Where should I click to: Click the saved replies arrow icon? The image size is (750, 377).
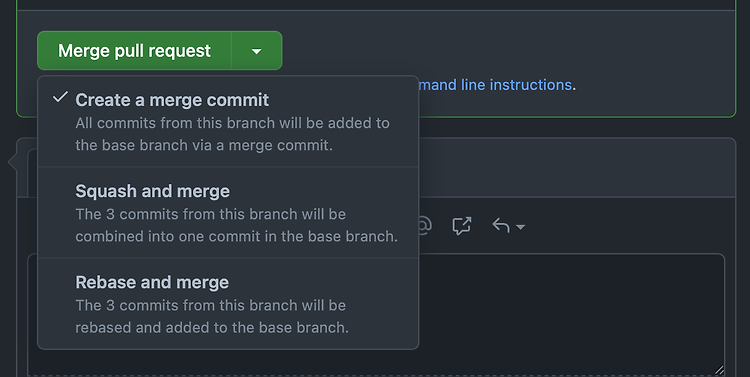tap(501, 225)
